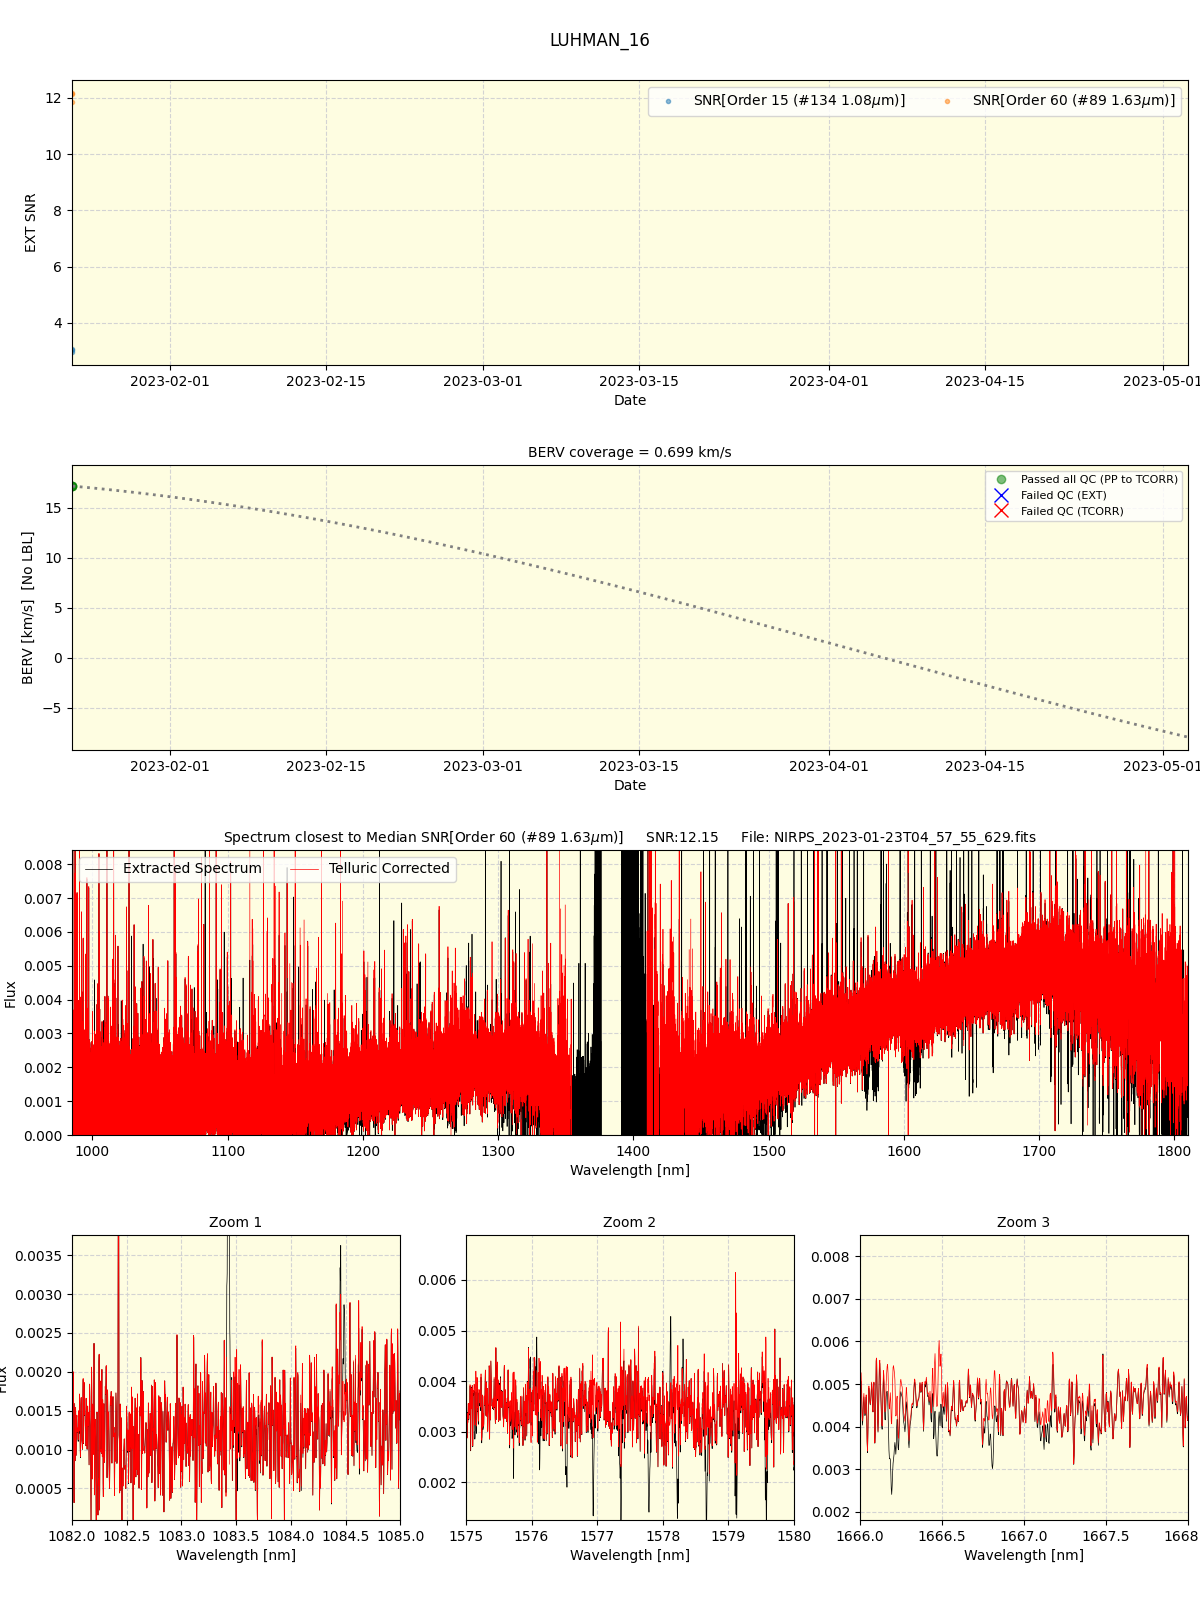Select SNR Order 60 legend entry
The height and width of the screenshot is (1600, 1200).
1060,101
